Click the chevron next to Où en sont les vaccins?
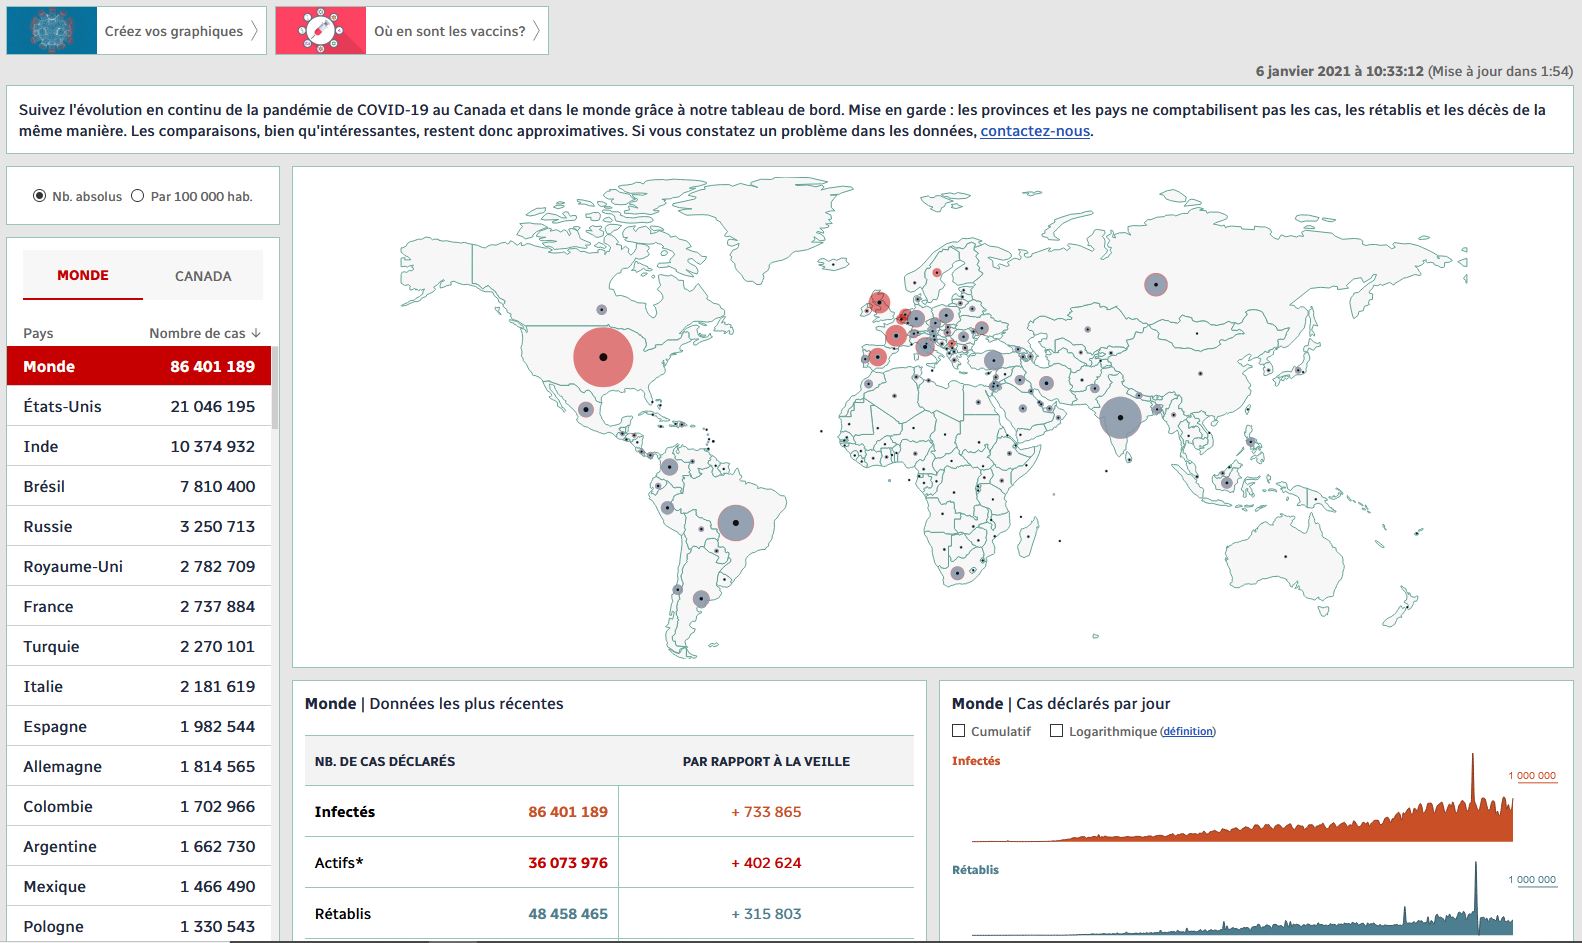 [536, 31]
